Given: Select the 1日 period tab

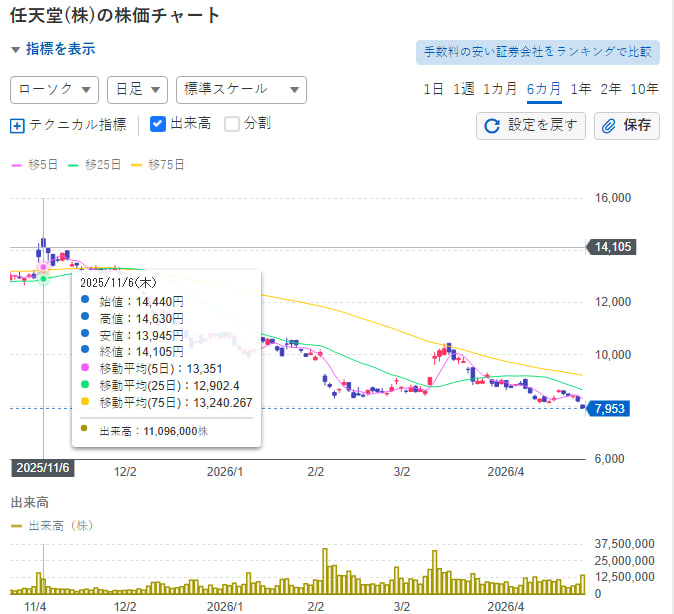Looking at the screenshot, I should (433, 89).
